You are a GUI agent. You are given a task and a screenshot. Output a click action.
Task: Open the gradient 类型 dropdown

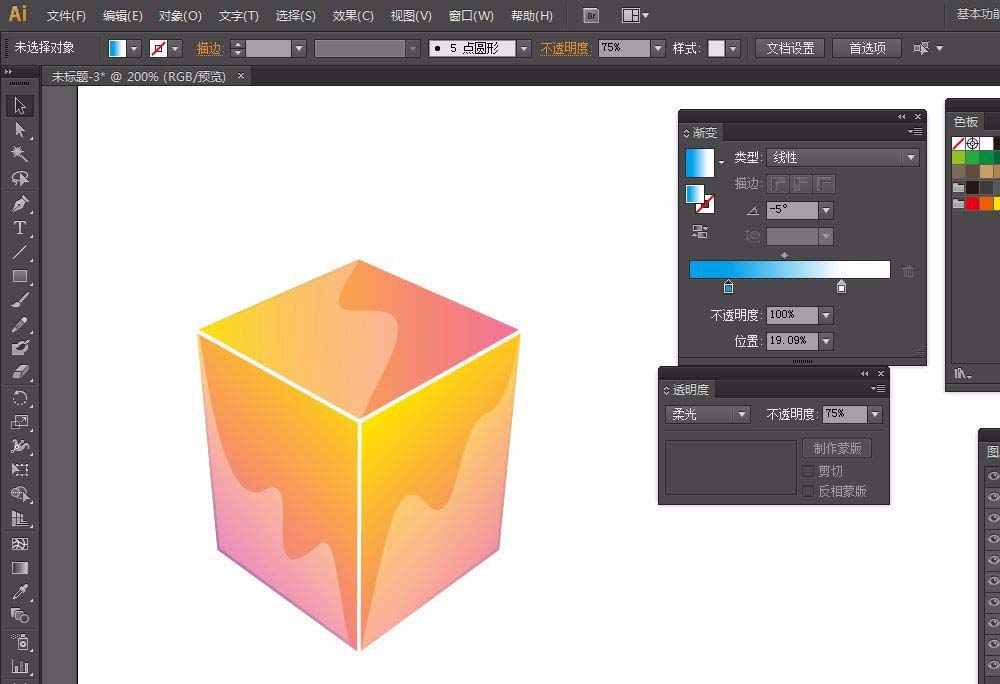[841, 158]
